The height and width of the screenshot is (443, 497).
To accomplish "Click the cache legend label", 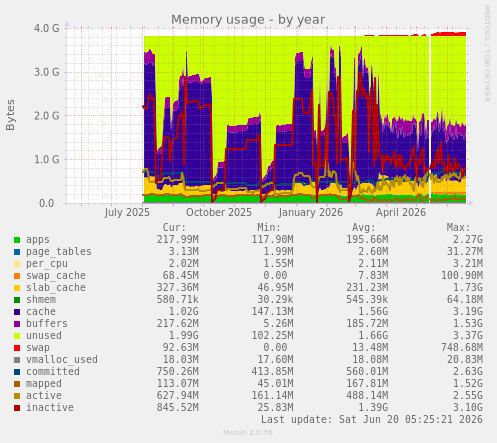I will (41, 312).
